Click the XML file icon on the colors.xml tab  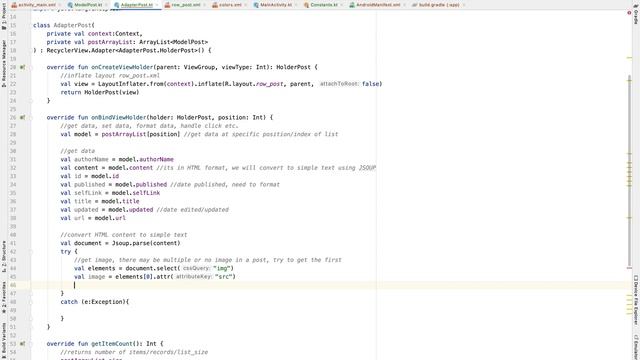[215, 5]
